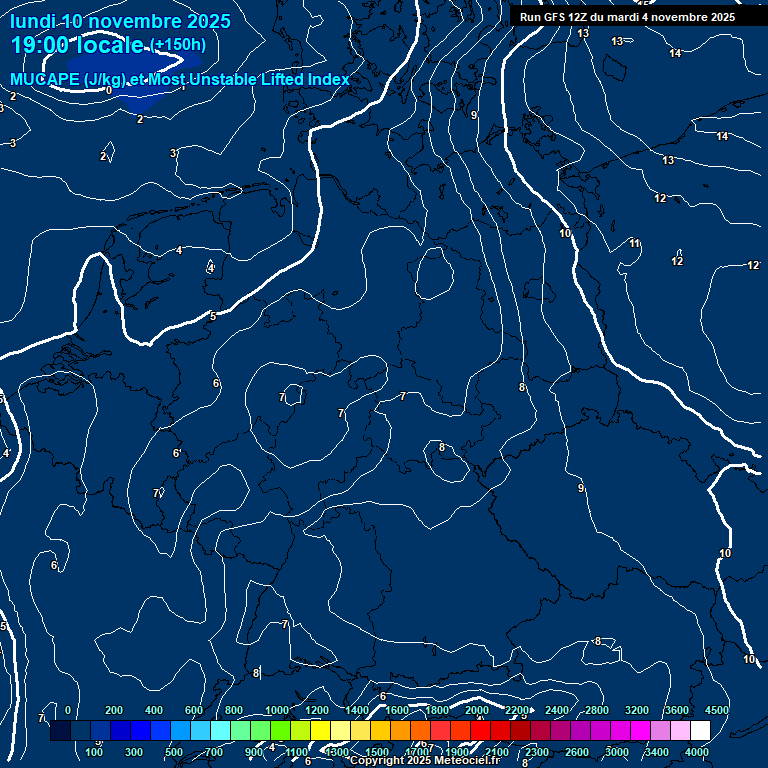
Task: Click the bright yellow 1200–1300 legend swatch
Action: (320, 730)
